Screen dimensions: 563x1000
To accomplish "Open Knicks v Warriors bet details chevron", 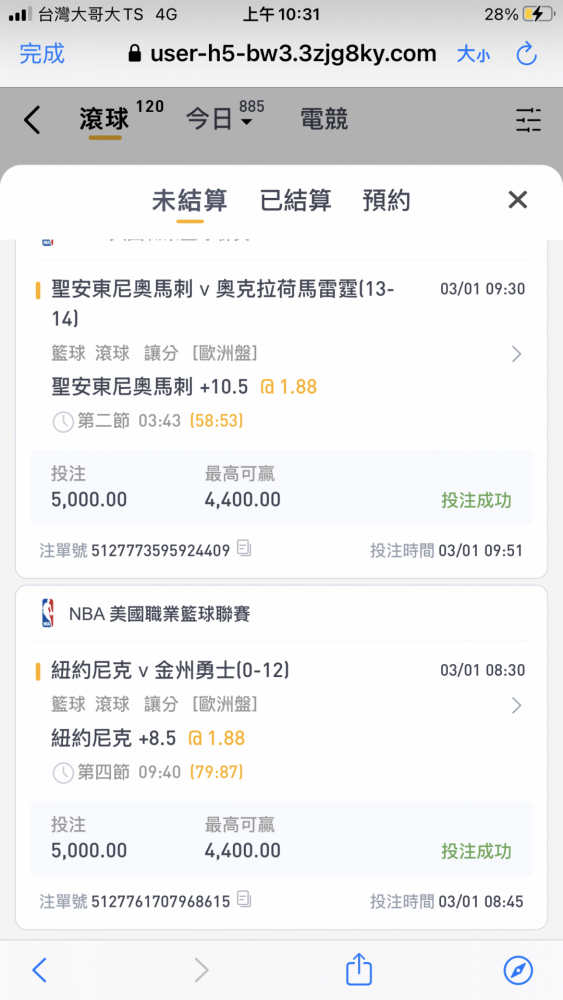I will [x=516, y=705].
